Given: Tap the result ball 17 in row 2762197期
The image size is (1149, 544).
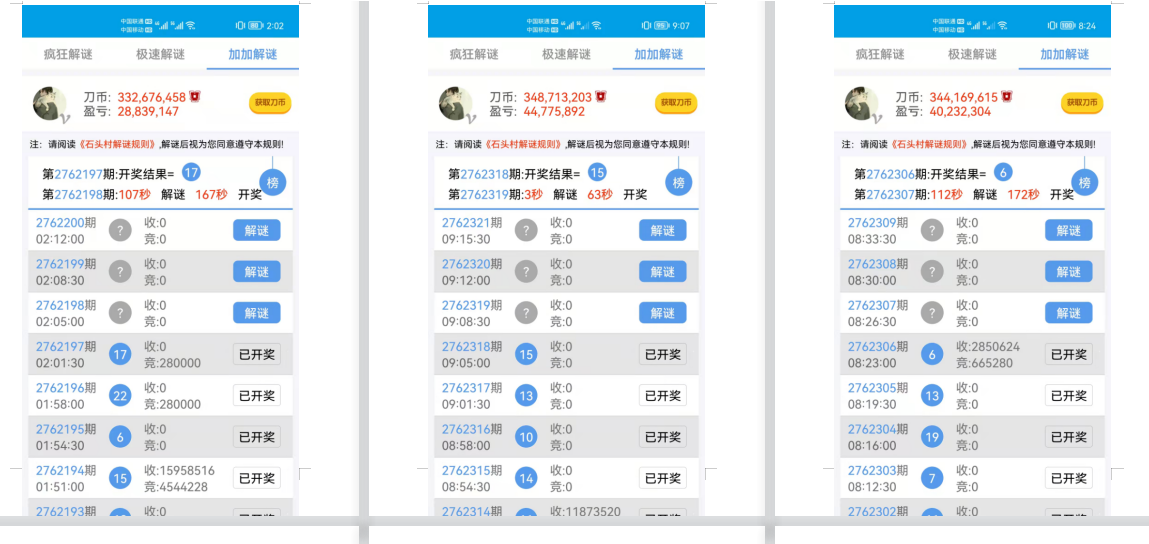Looking at the screenshot, I should click(x=120, y=355).
